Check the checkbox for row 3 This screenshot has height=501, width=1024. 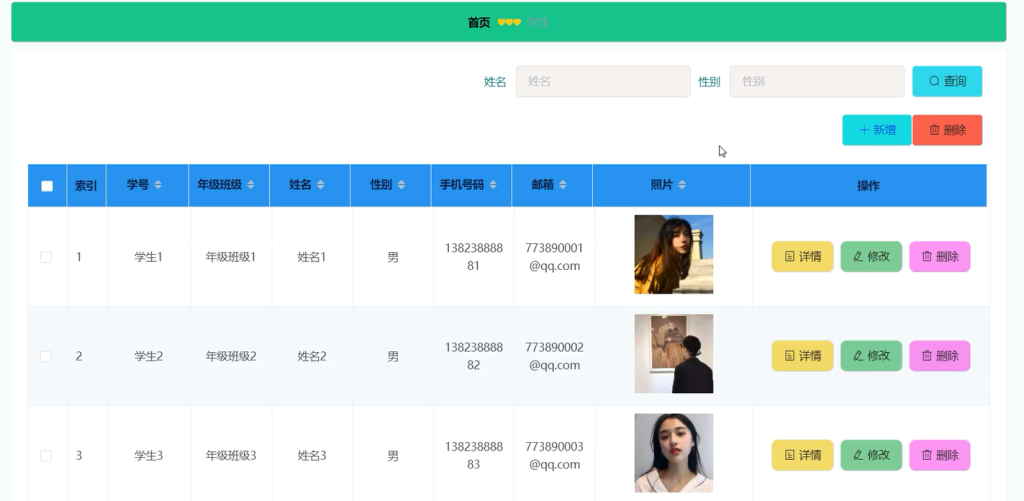click(46, 455)
